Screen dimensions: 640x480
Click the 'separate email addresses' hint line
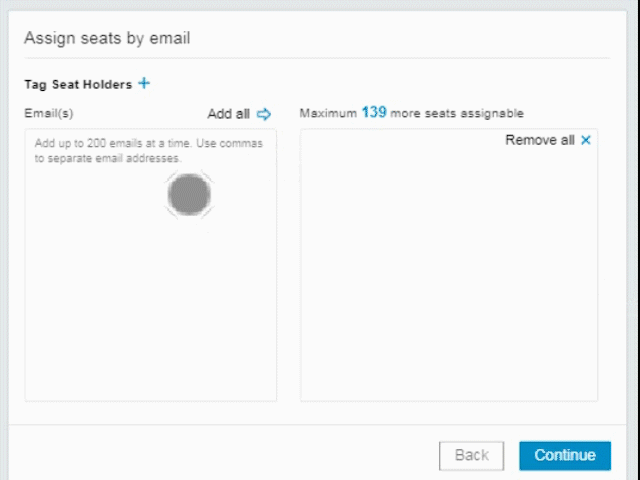108,158
